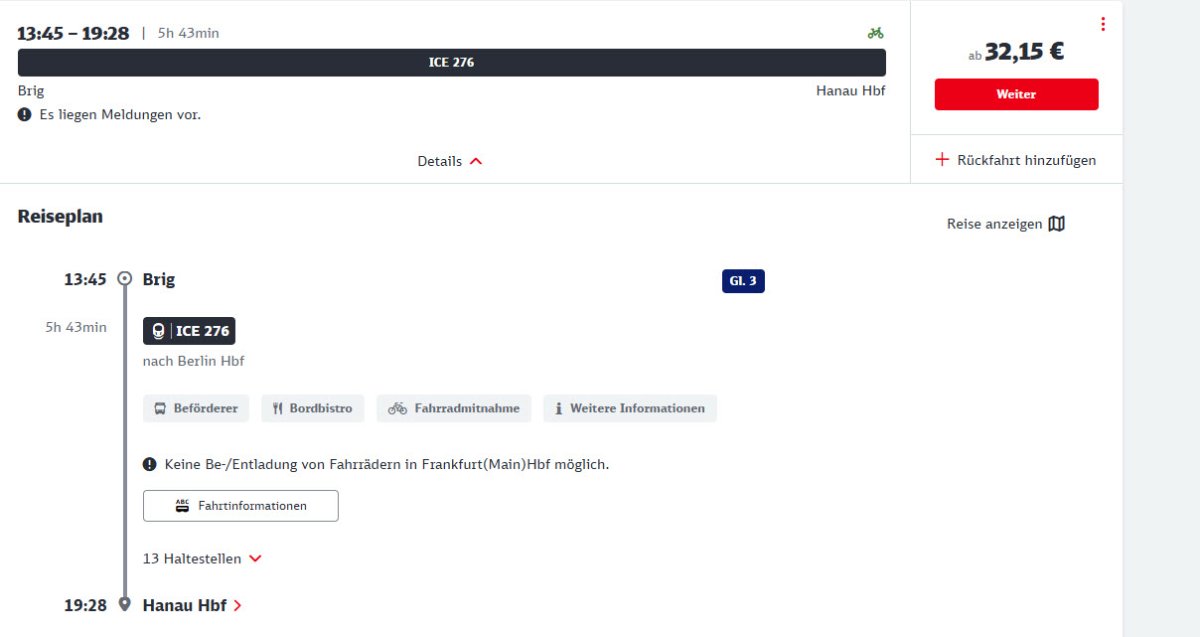Click the dark ICE 276 journey bar
1200x637 pixels.
451,62
